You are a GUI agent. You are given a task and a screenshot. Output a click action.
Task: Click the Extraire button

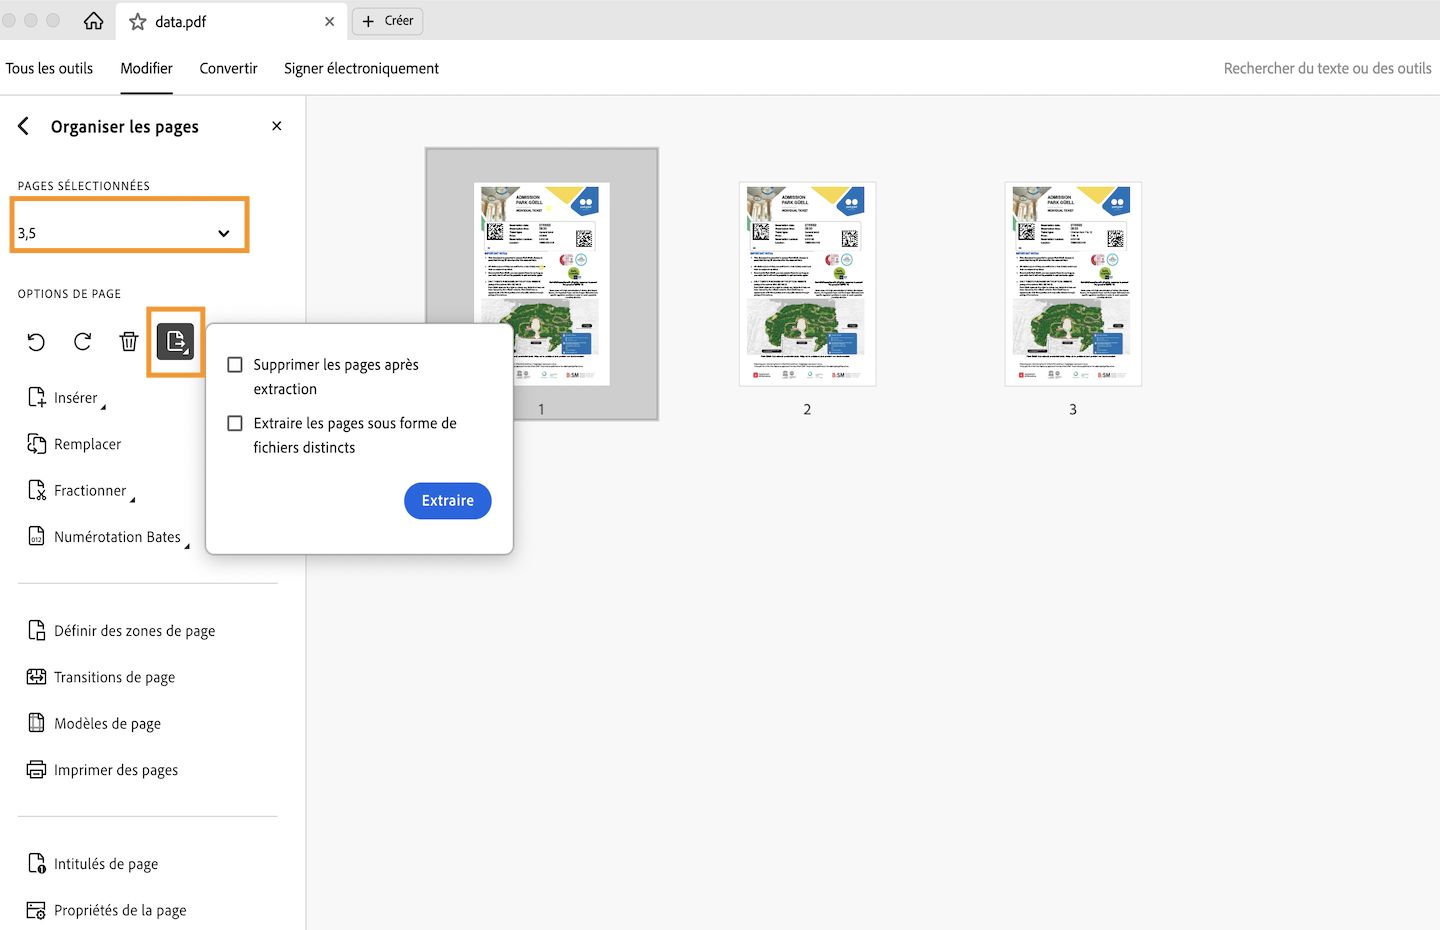447,500
